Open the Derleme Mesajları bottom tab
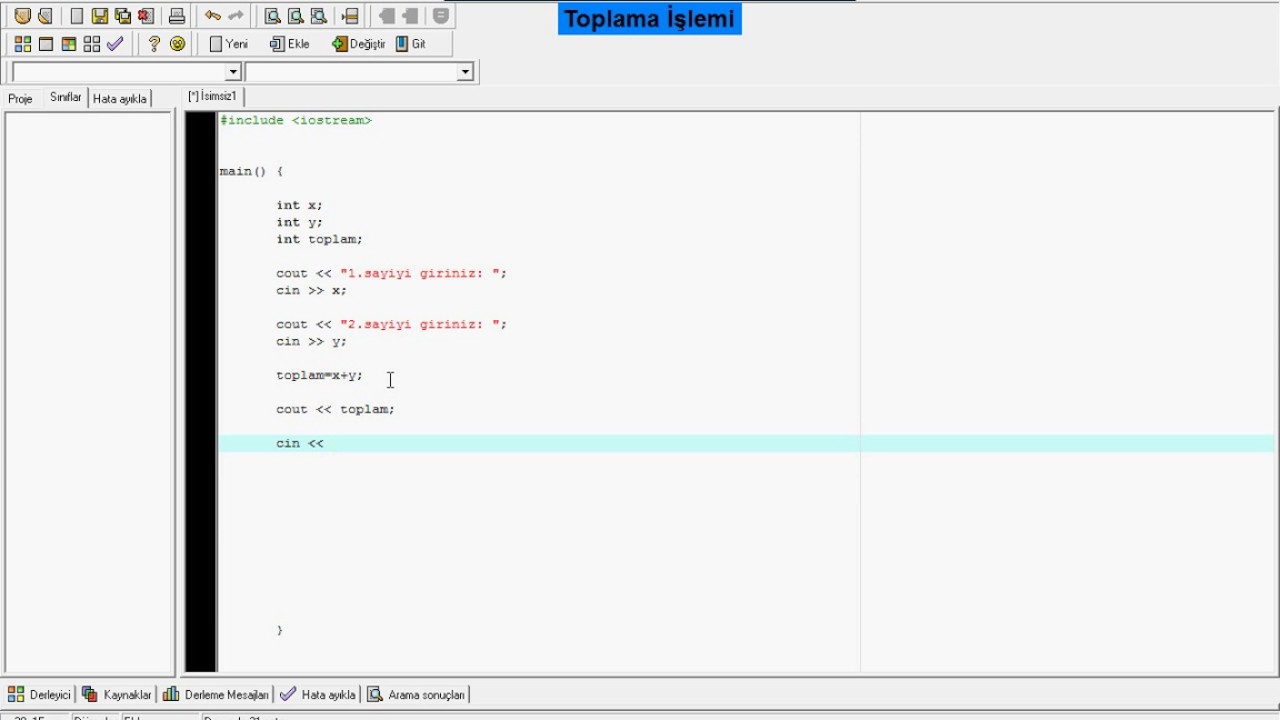 click(216, 694)
